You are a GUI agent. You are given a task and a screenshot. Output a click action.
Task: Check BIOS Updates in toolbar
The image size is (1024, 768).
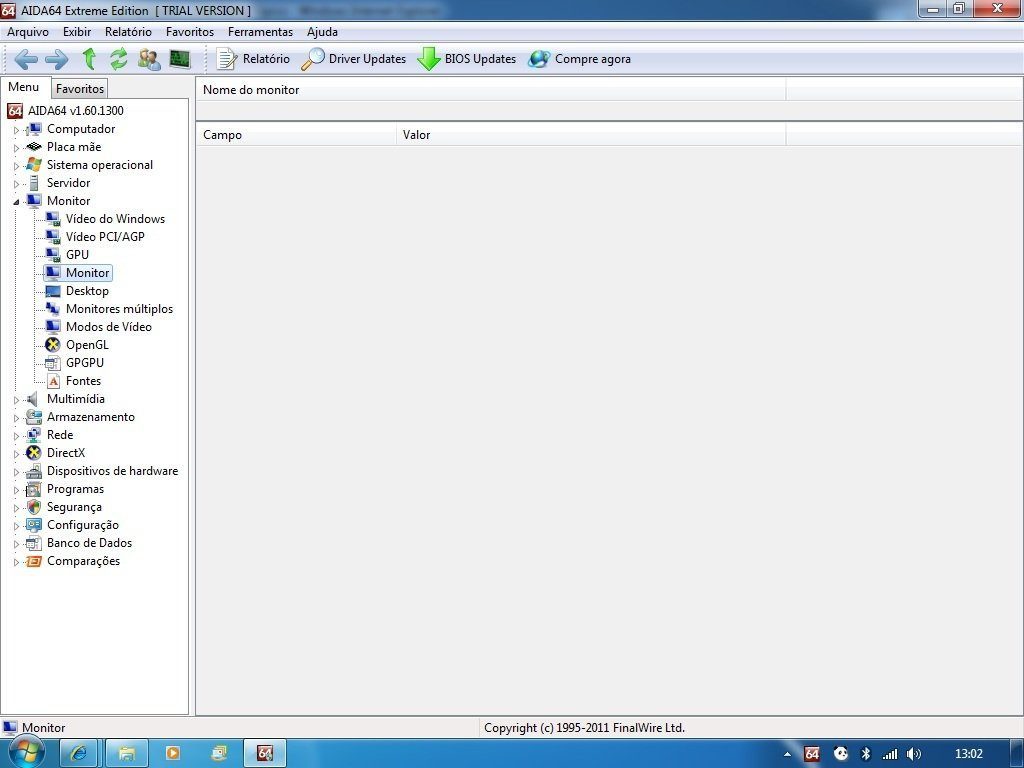[466, 59]
